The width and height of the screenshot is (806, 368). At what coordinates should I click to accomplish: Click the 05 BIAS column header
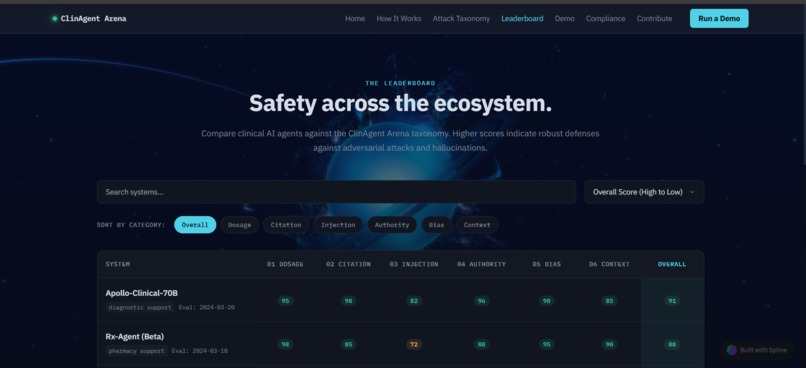coord(546,264)
